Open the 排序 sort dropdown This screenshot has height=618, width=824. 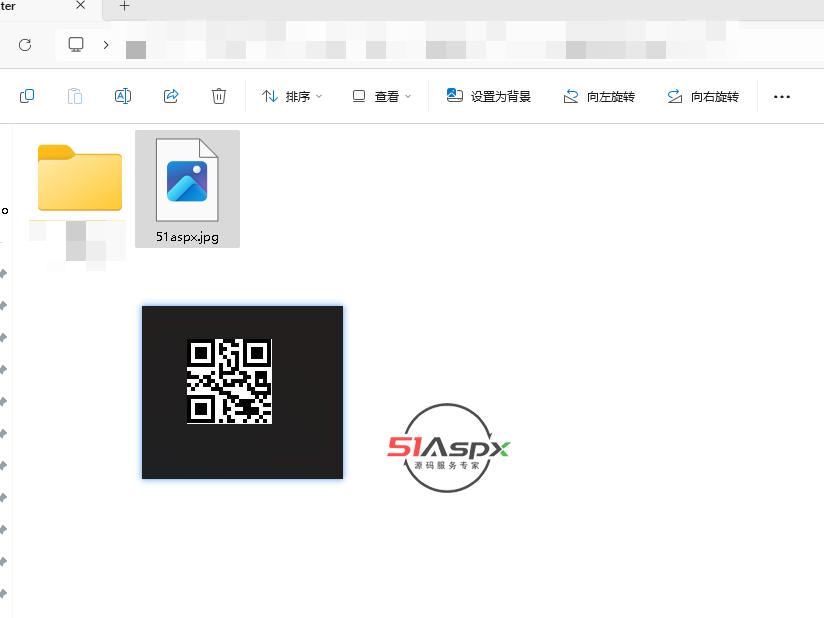click(x=292, y=97)
